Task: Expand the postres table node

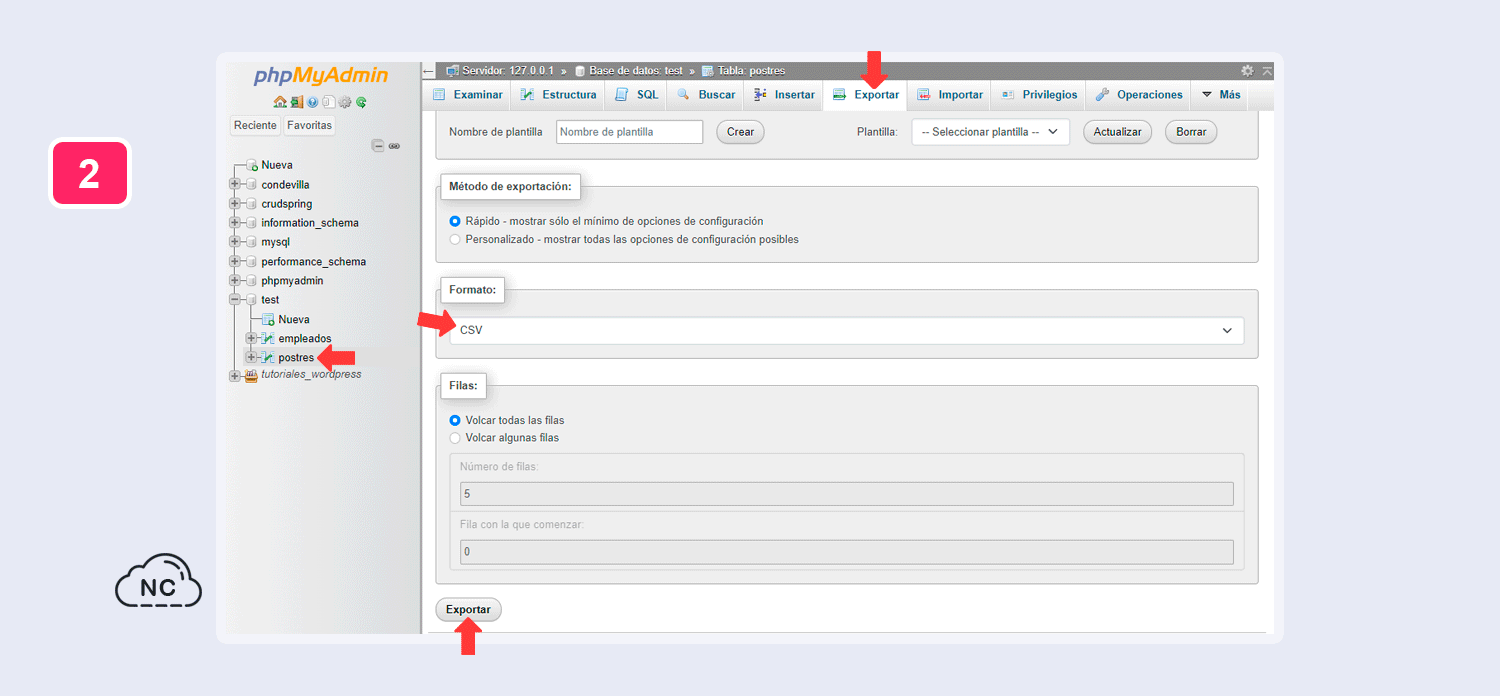Action: (251, 357)
